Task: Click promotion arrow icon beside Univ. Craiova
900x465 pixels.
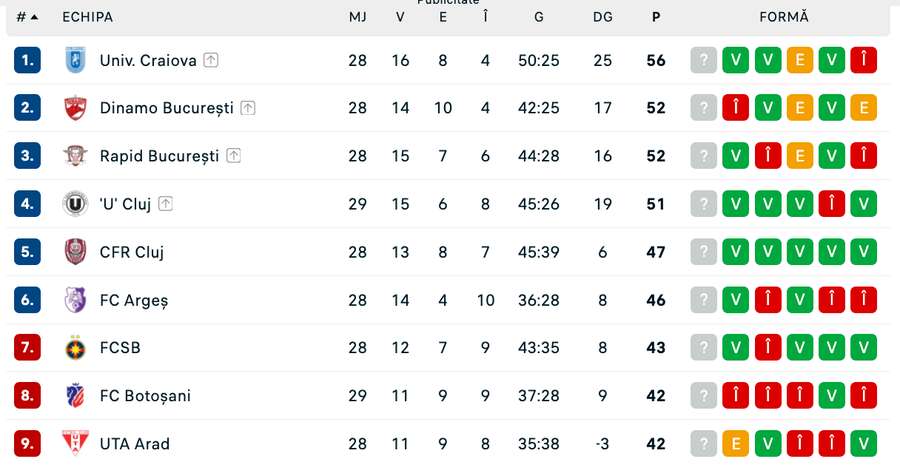Action: 211,60
